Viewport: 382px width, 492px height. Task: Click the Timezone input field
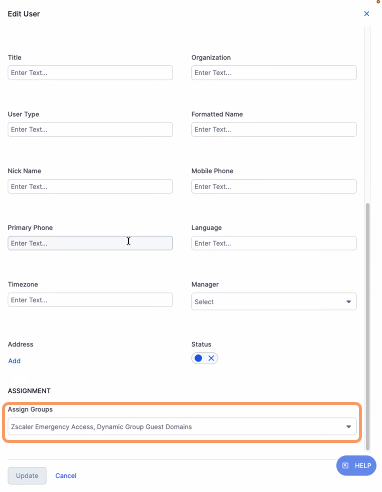point(90,300)
